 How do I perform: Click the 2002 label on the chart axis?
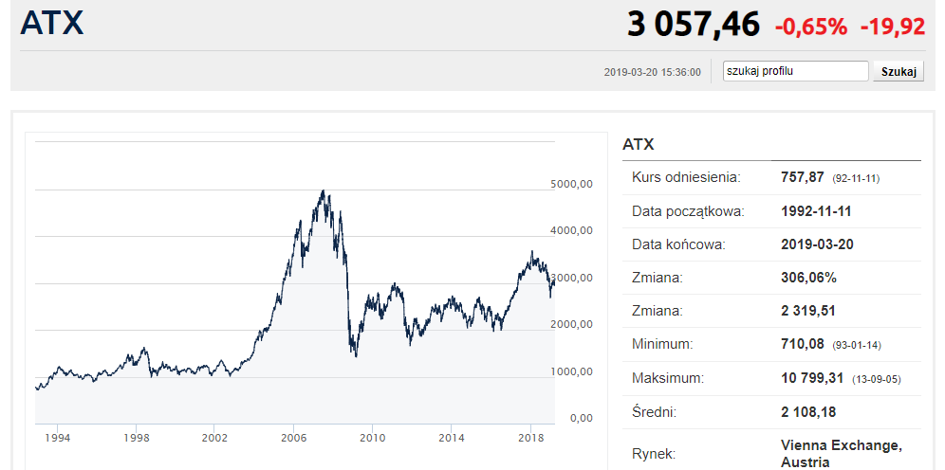tap(215, 437)
